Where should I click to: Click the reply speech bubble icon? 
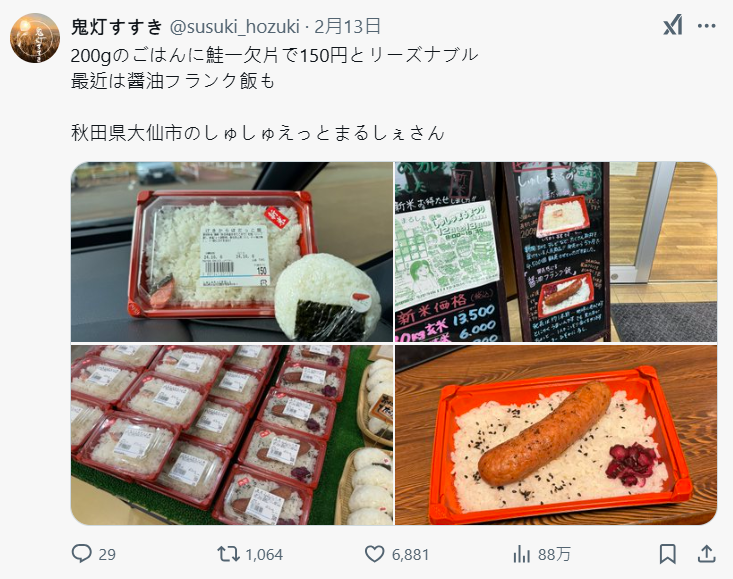point(81,554)
